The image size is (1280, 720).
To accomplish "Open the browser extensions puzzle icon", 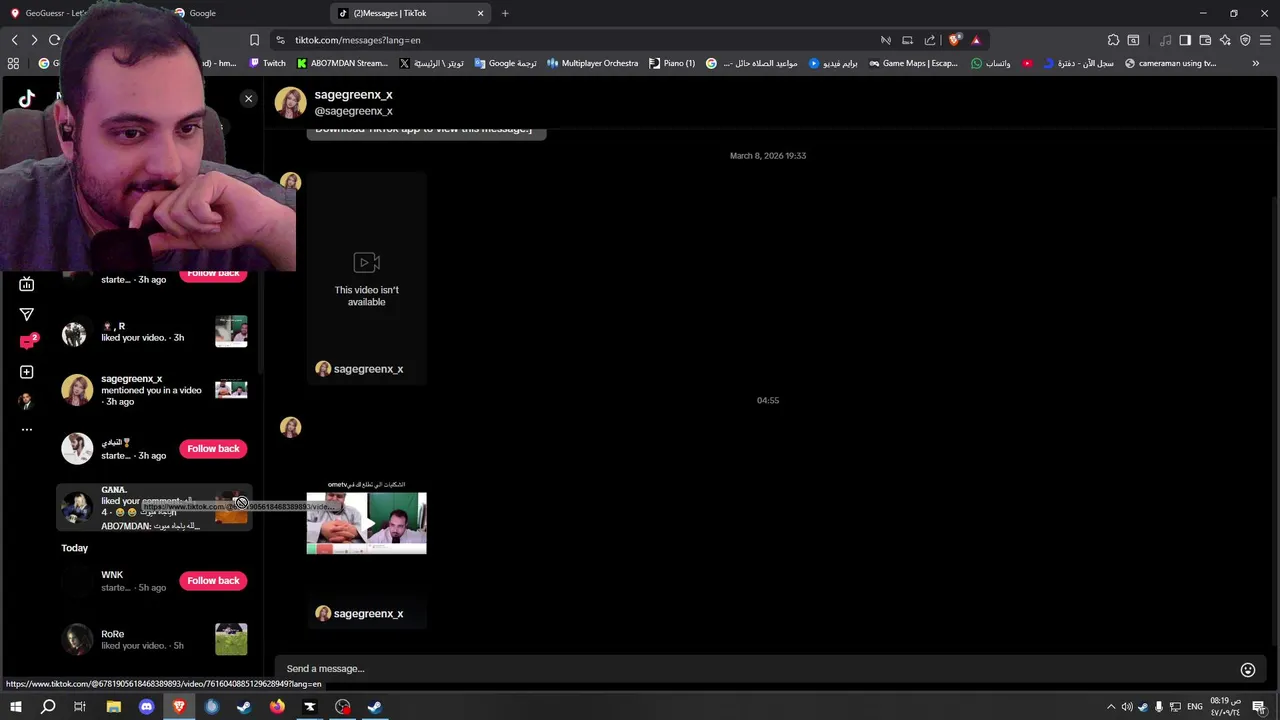I will pos(1113,40).
